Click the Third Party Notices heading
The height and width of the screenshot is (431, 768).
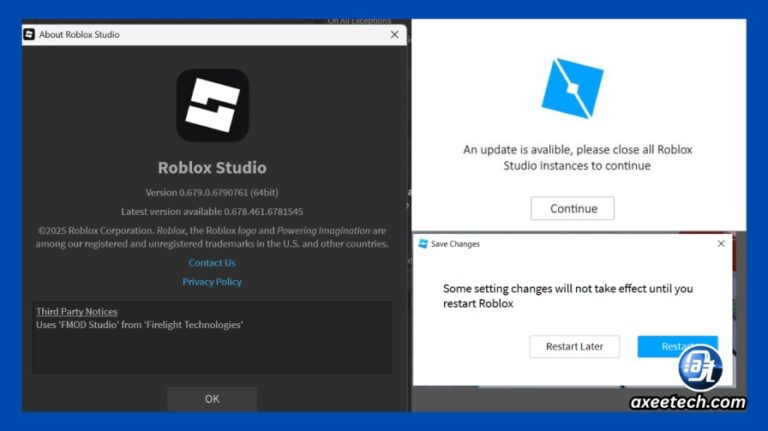(x=77, y=312)
